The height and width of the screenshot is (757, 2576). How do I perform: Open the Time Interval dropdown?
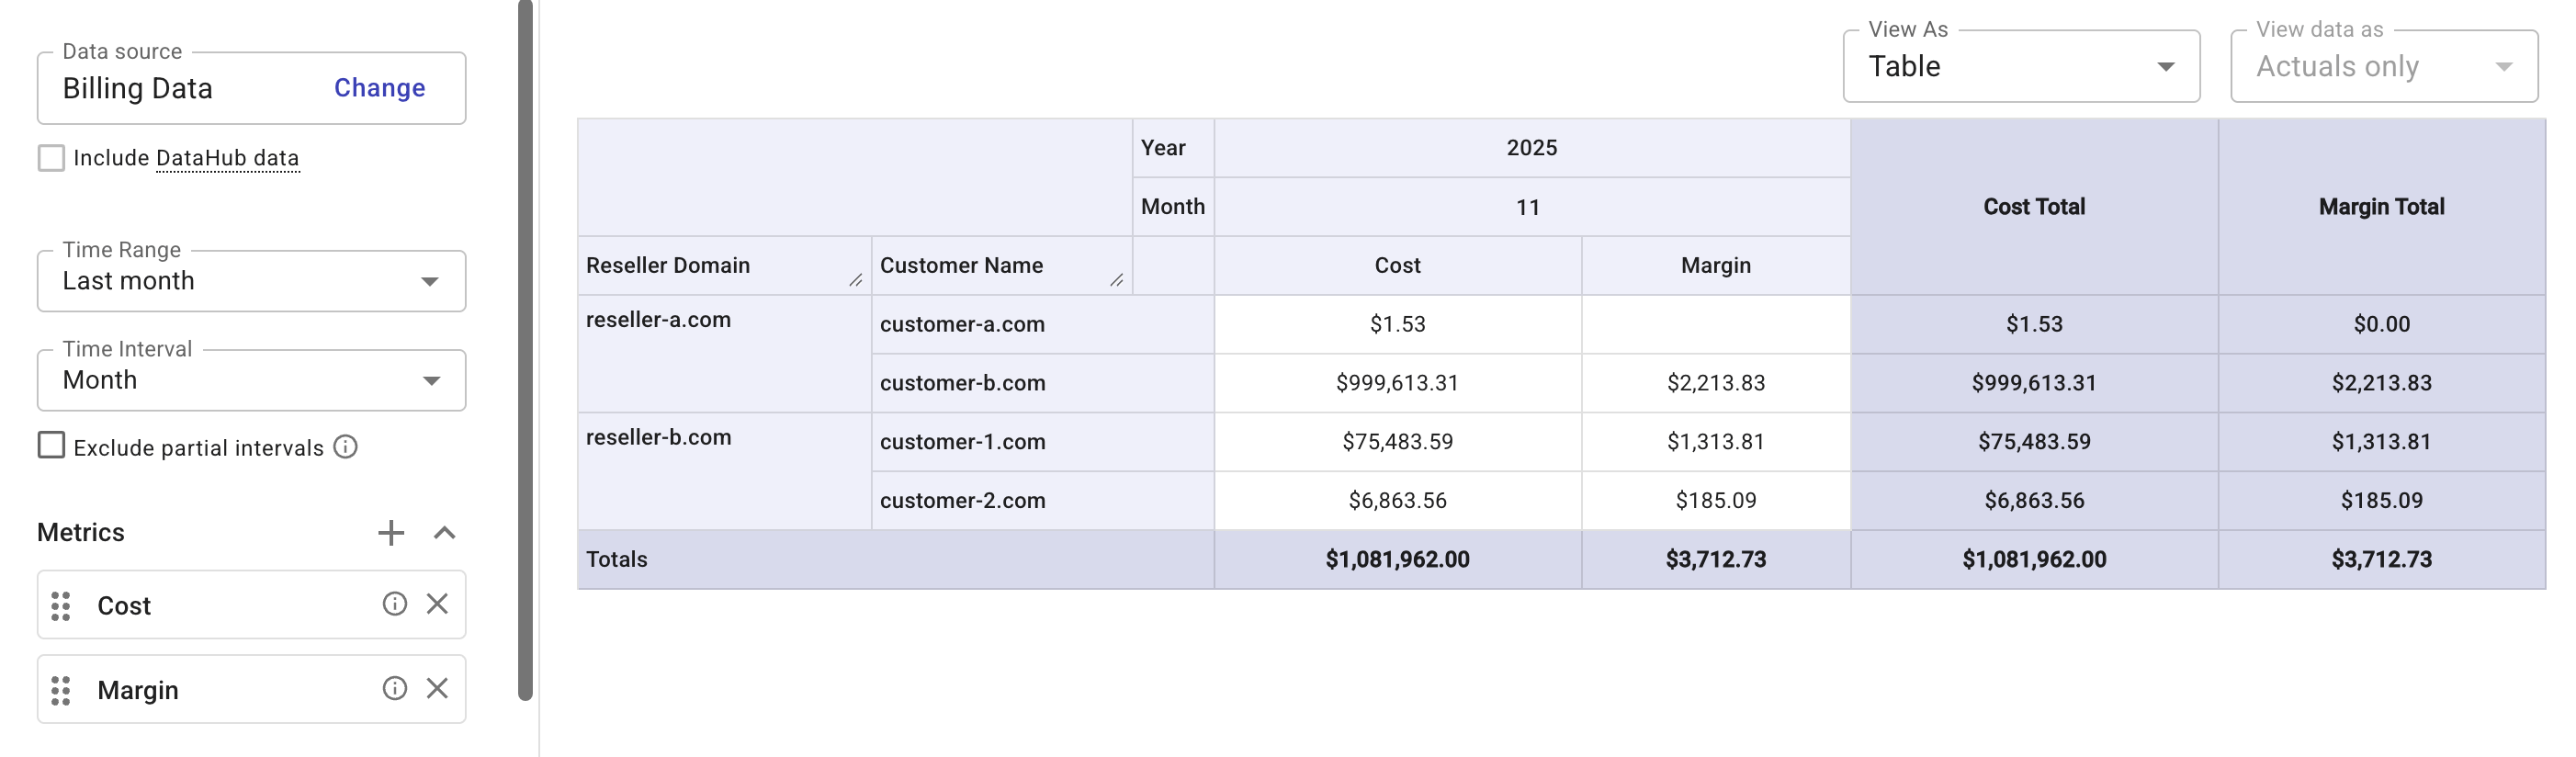point(252,380)
